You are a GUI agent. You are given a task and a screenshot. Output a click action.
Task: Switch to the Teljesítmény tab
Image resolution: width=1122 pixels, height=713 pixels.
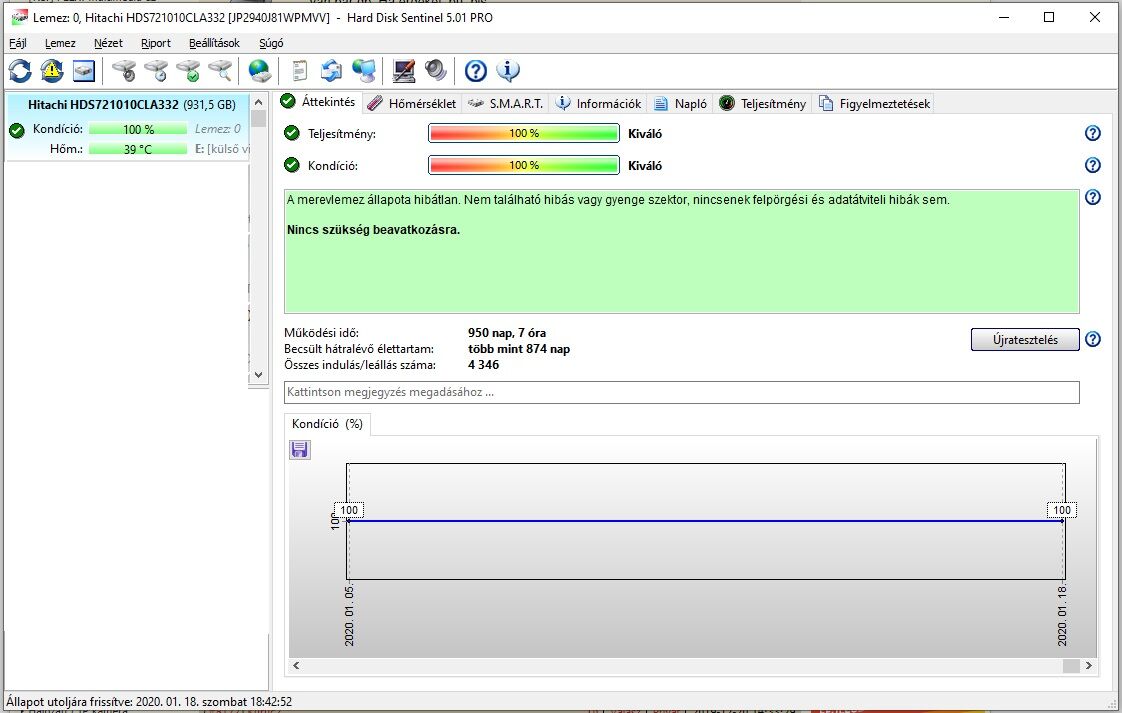coord(763,104)
